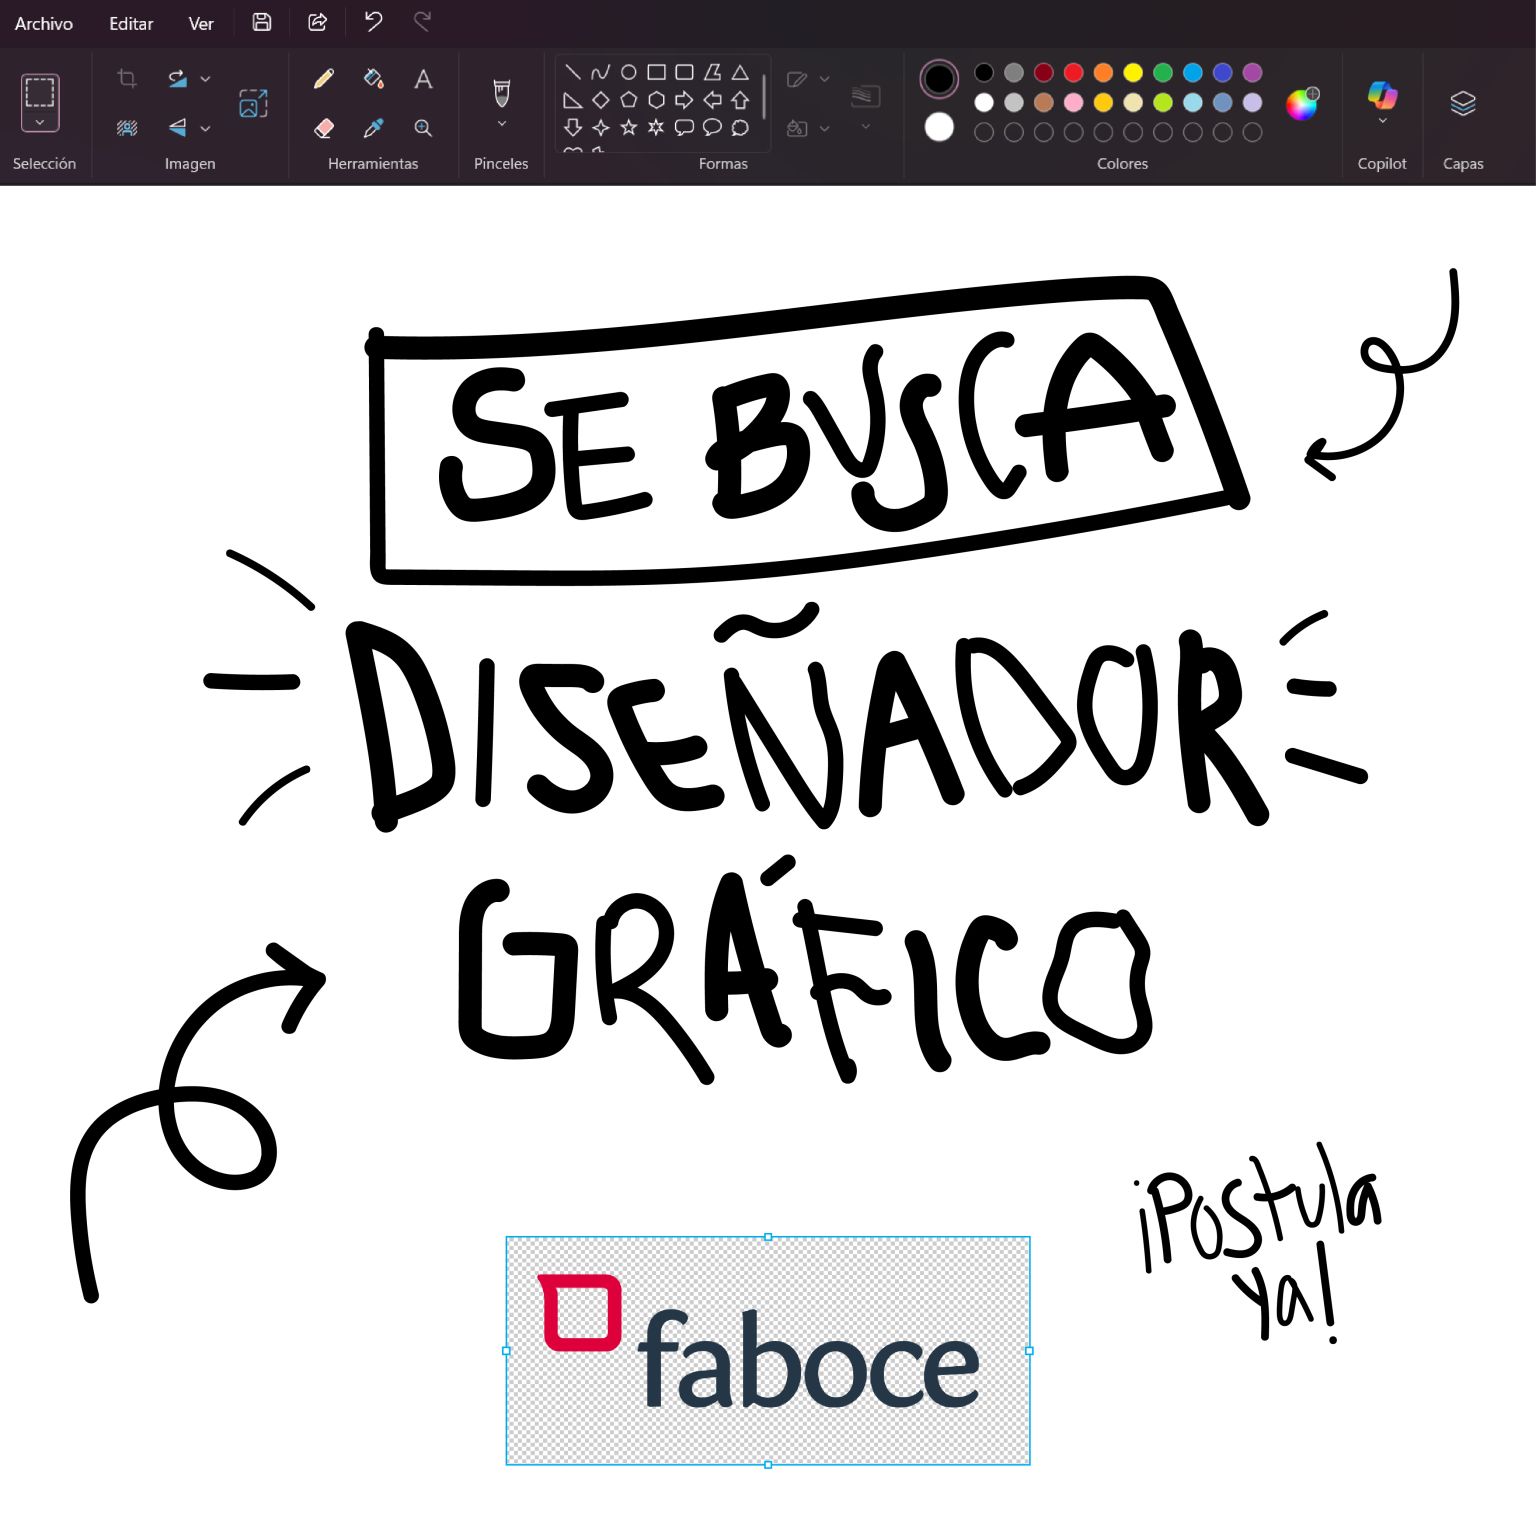Save the image with the floppy disk icon
Viewport: 1536px width, 1536px height.
click(x=262, y=22)
